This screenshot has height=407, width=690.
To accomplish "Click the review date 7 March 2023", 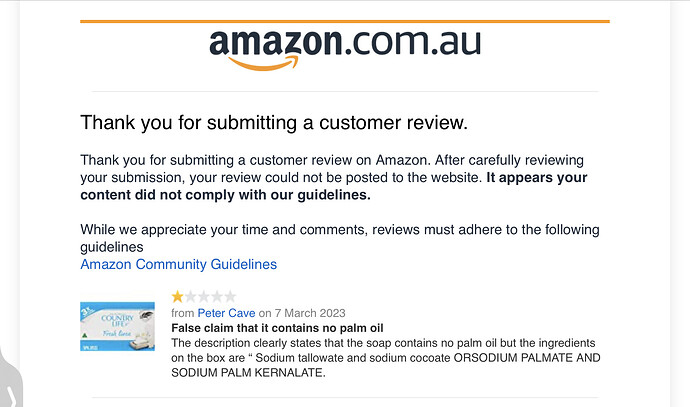I will [310, 313].
